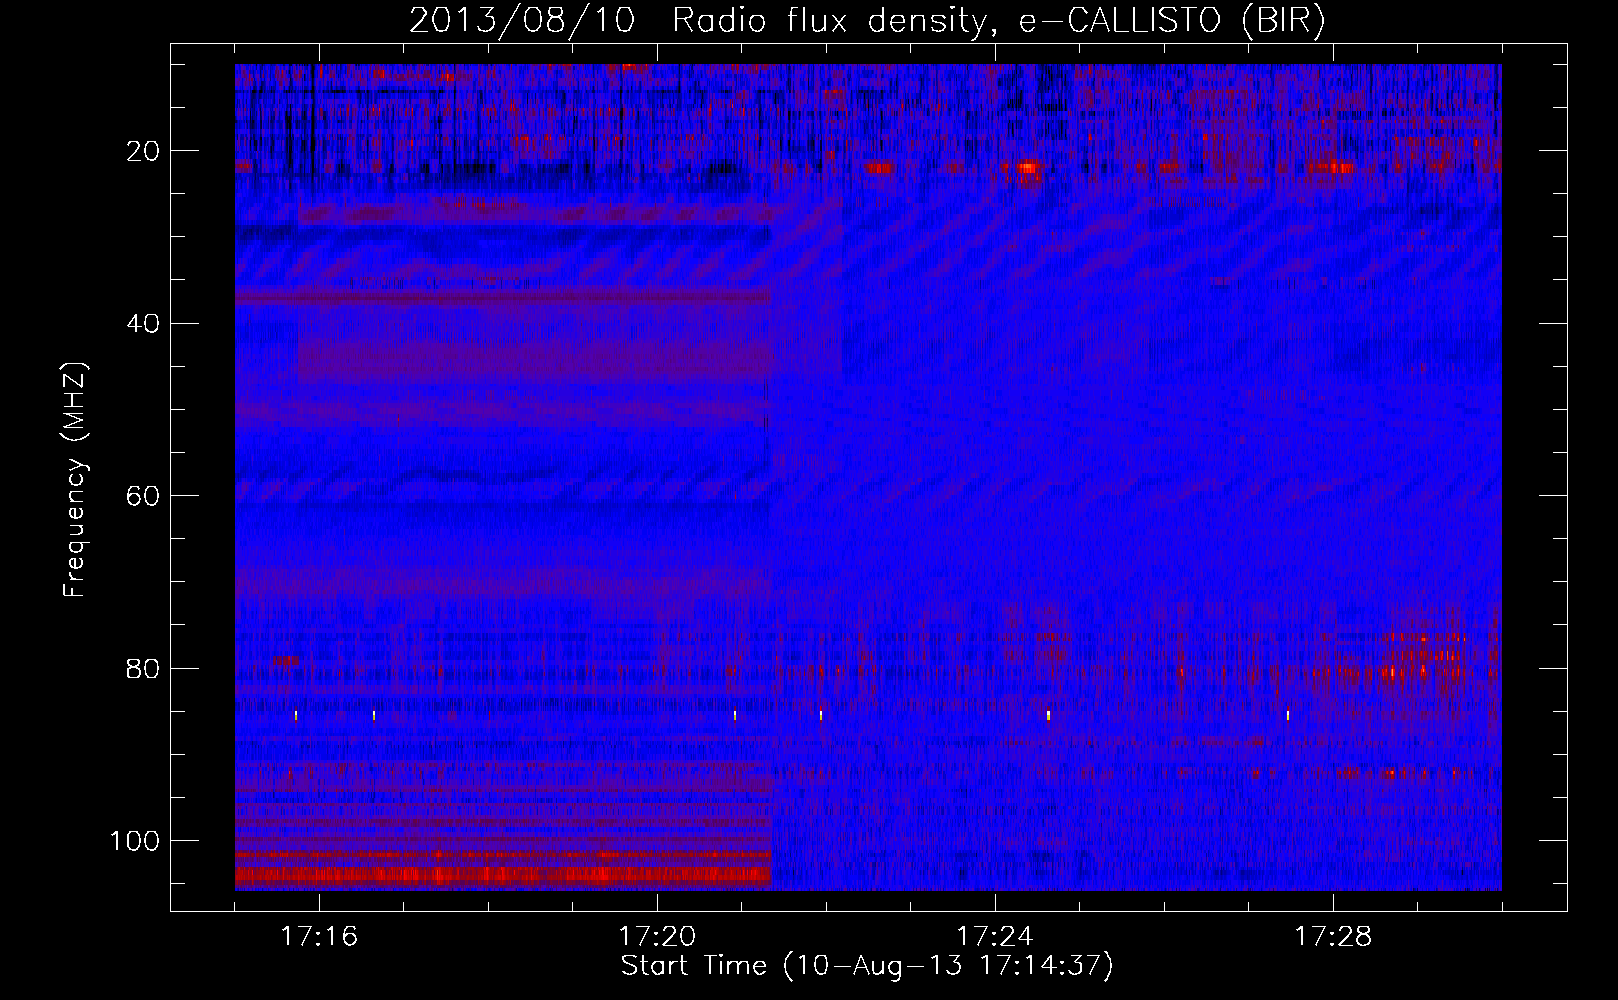Click the 17:16 time tick label
Image resolution: width=1618 pixels, height=1000 pixels.
[319, 937]
